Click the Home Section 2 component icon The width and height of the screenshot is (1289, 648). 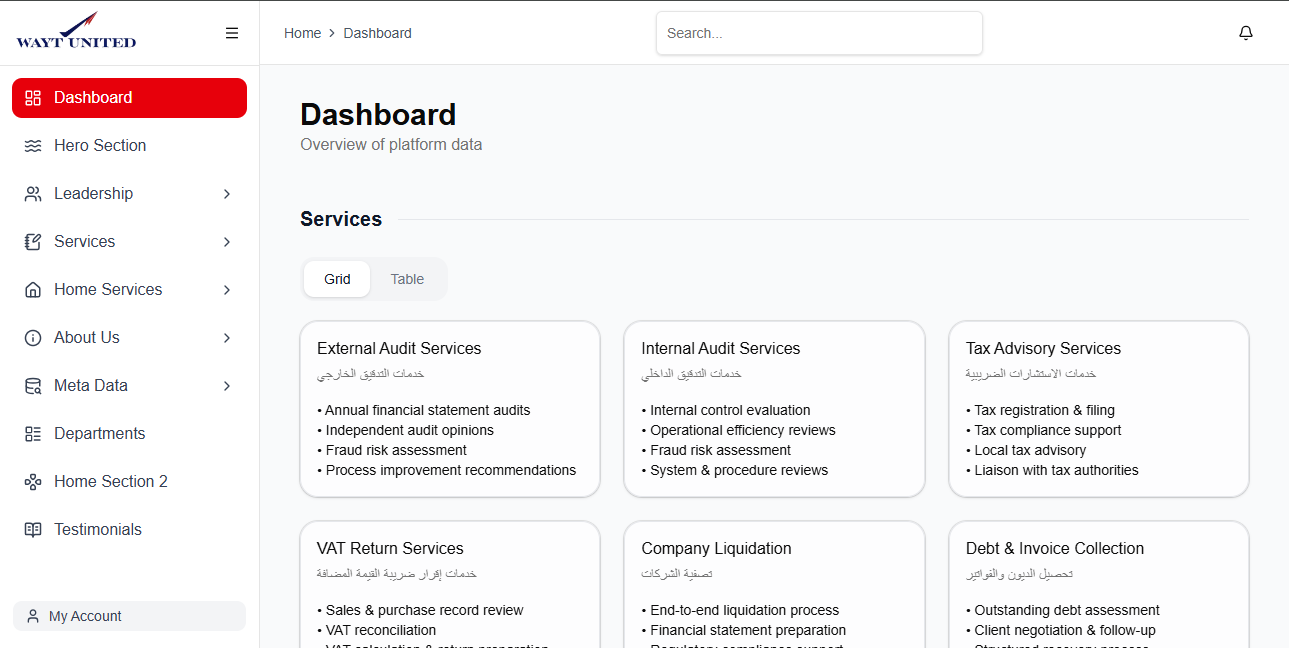point(33,482)
